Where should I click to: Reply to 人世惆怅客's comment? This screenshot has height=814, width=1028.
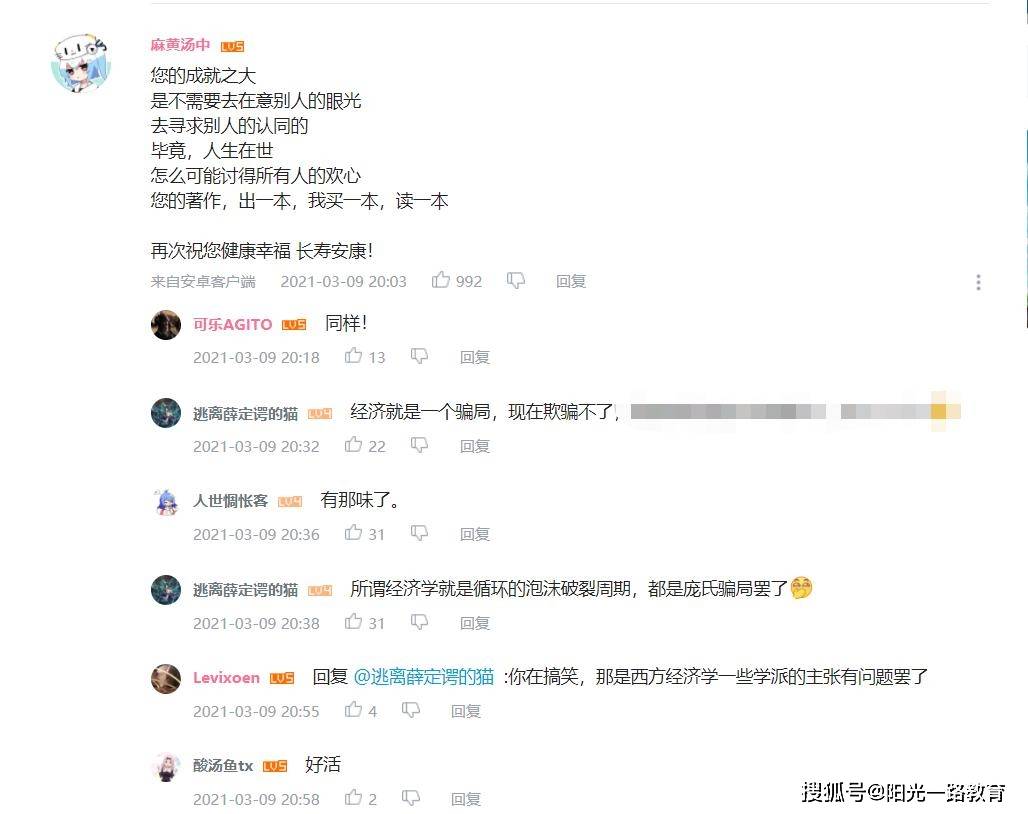click(475, 534)
